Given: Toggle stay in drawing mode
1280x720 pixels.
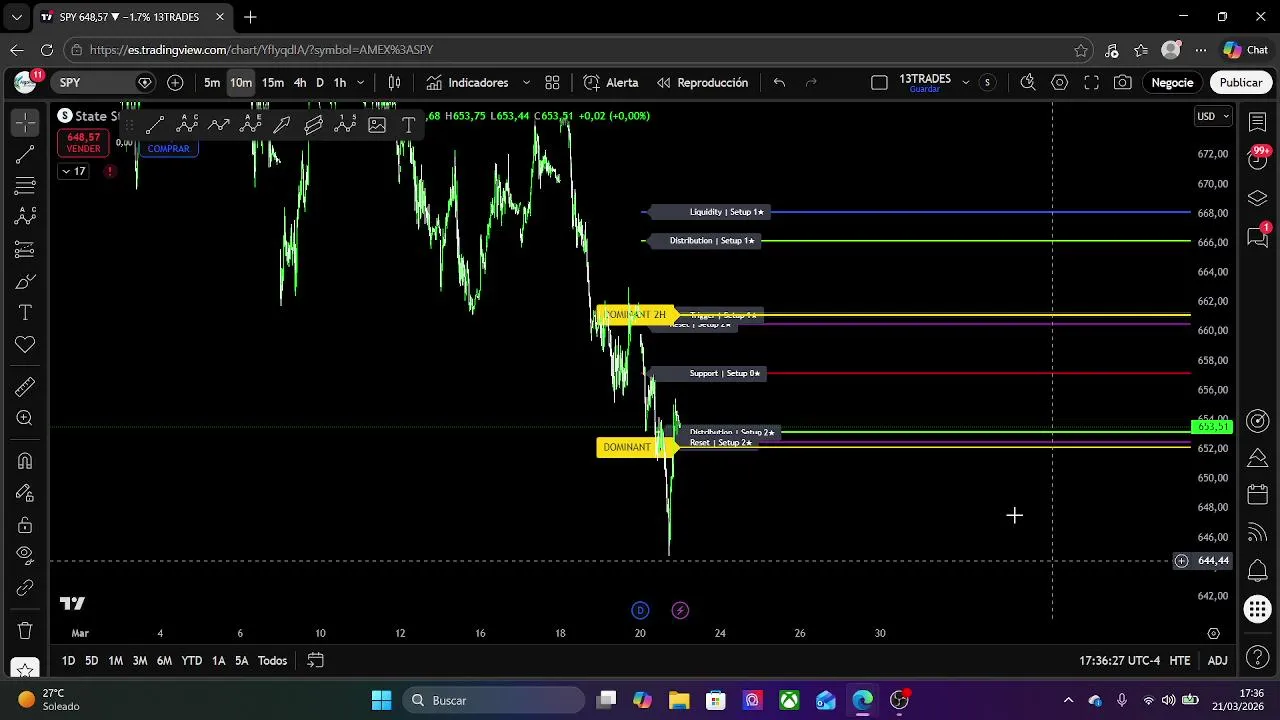Looking at the screenshot, I should (x=25, y=493).
